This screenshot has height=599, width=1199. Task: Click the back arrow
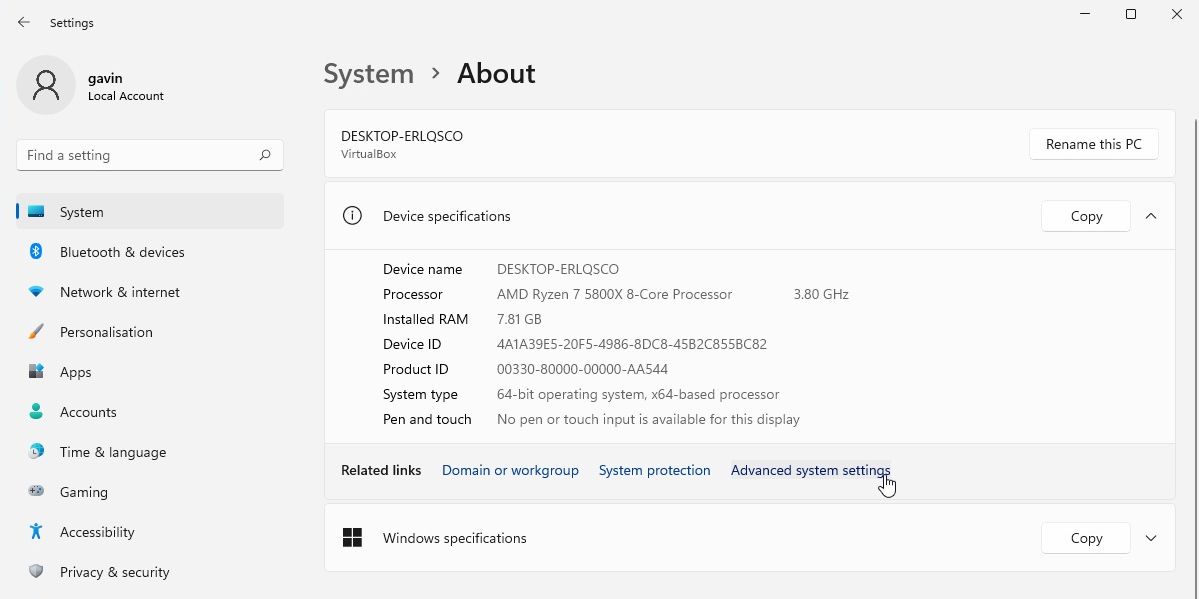tap(23, 22)
